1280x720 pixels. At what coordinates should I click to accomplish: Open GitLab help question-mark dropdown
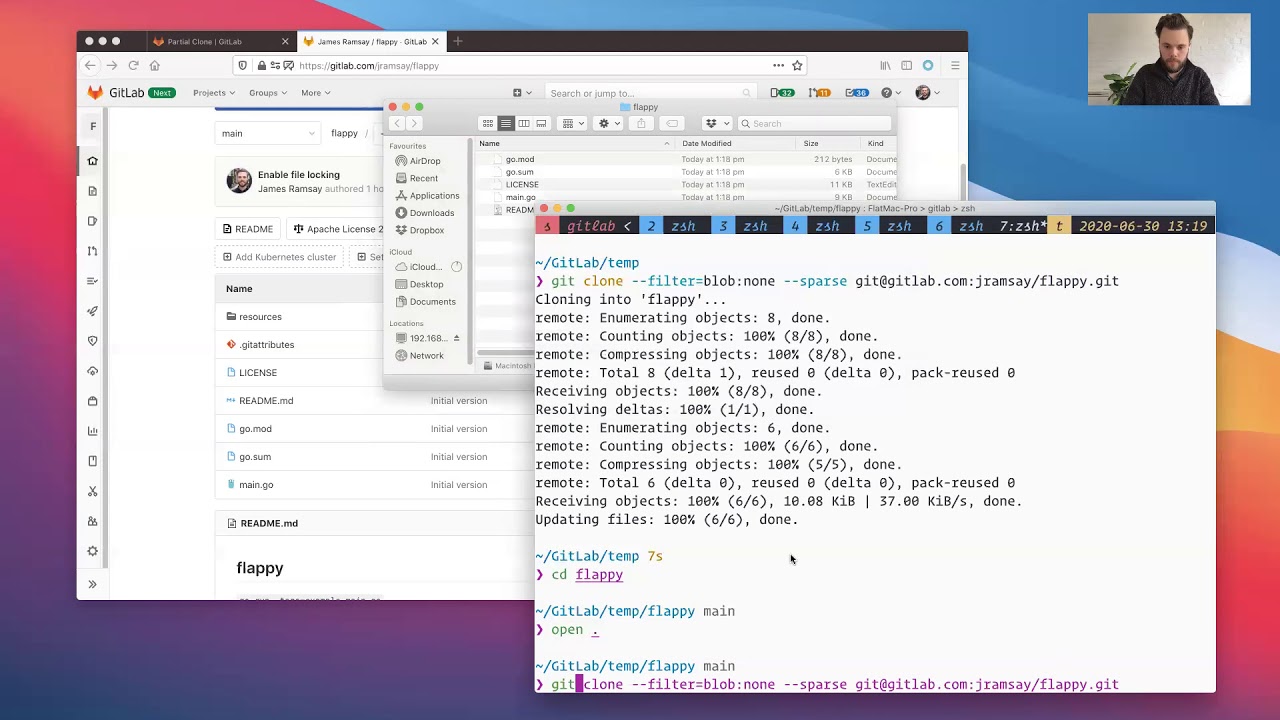(x=890, y=93)
